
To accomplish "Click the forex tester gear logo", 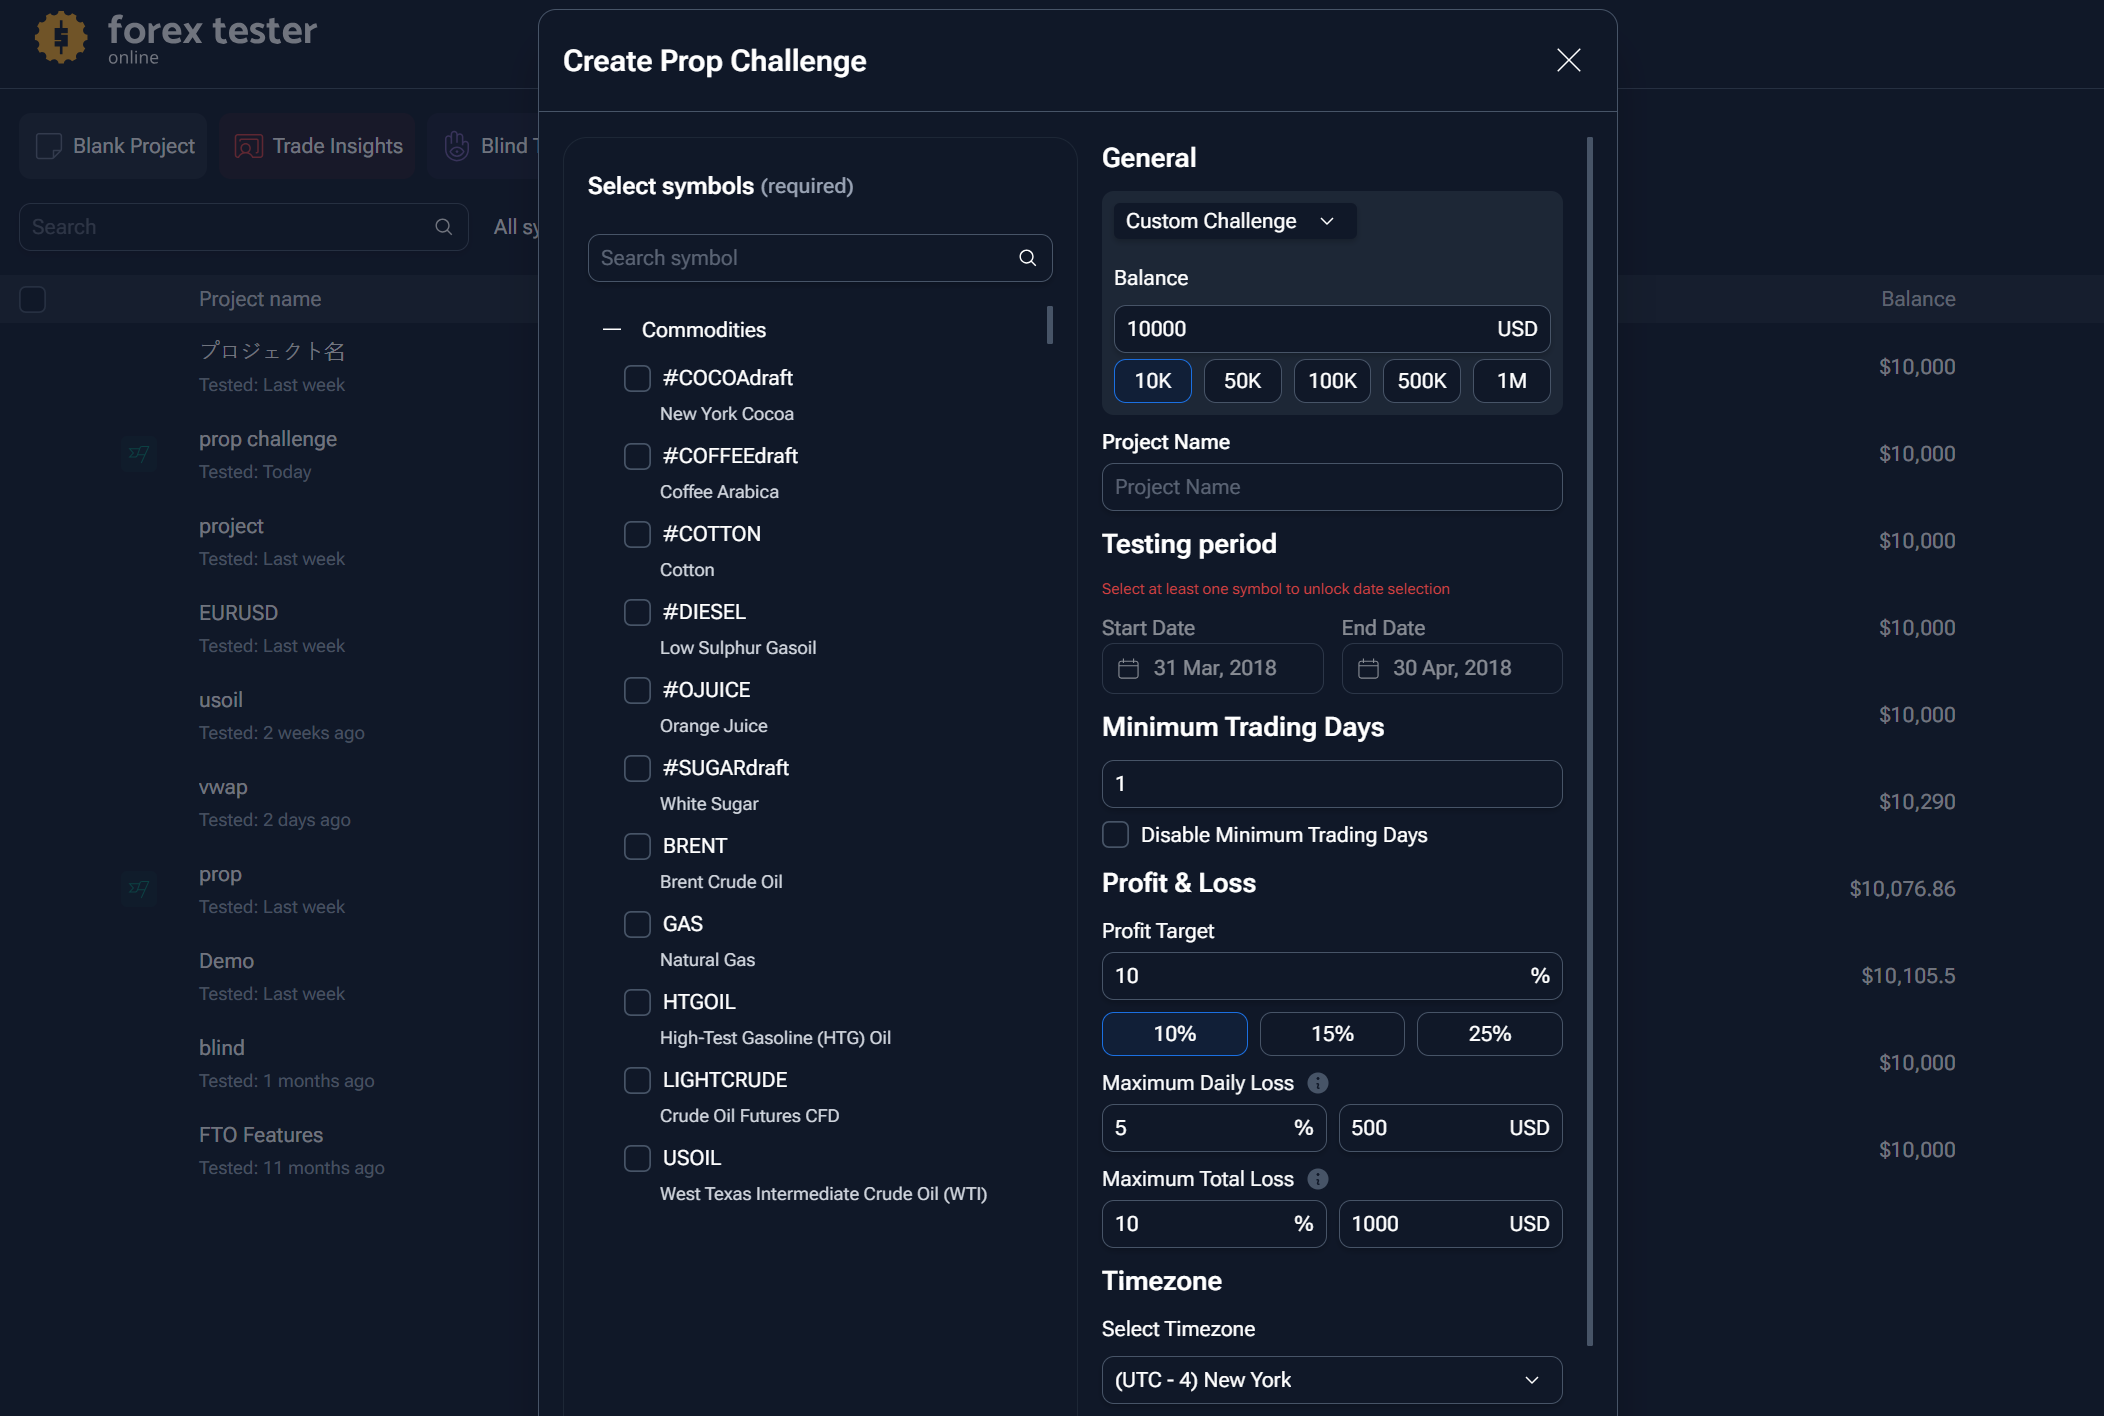I will point(61,38).
